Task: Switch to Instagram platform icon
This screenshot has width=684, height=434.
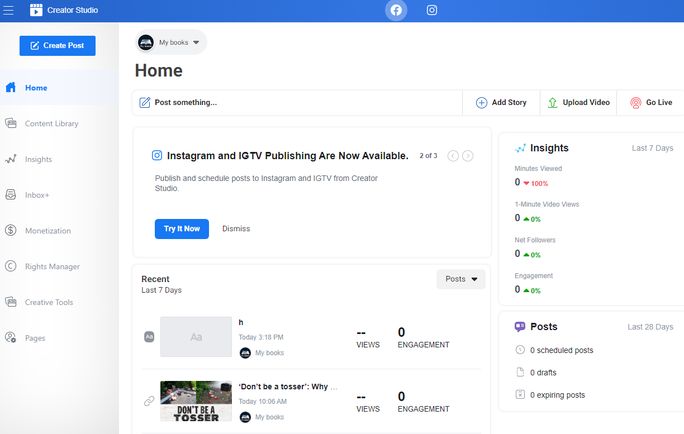Action: [432, 10]
